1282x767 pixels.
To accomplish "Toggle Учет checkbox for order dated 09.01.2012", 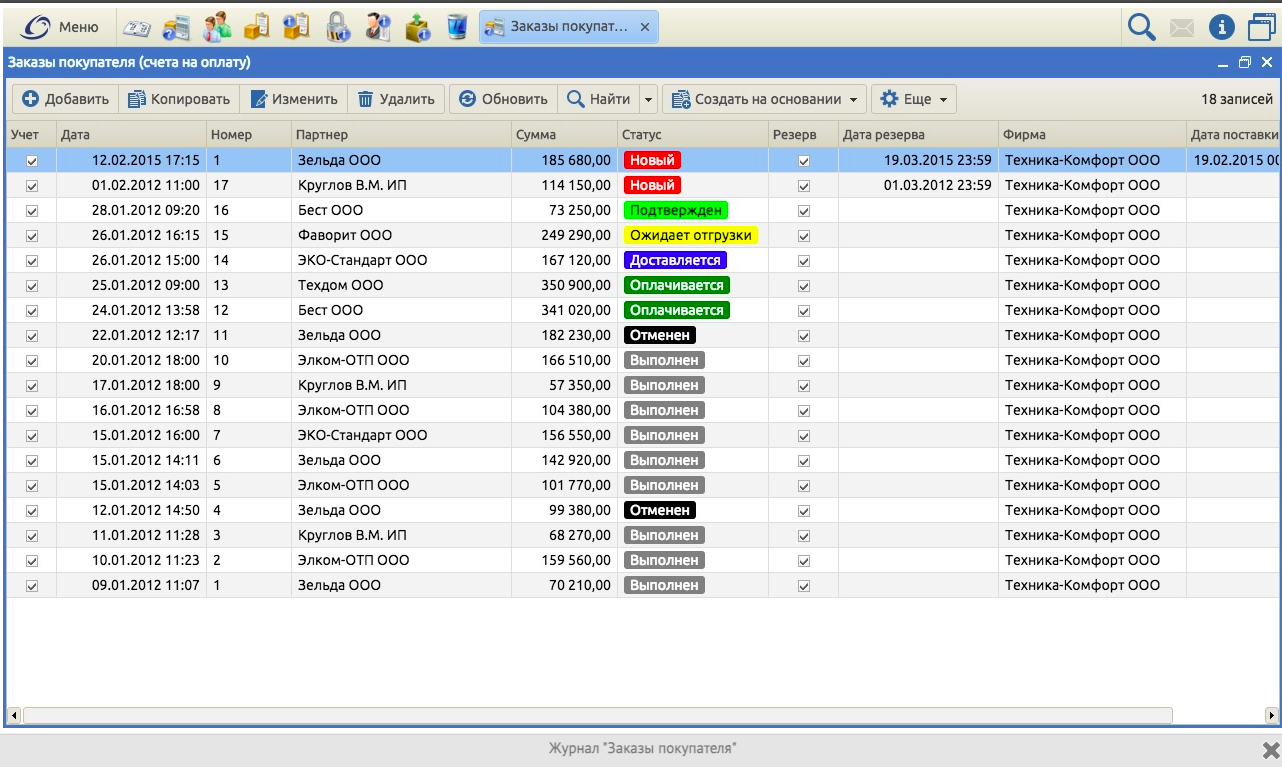I will pos(32,586).
